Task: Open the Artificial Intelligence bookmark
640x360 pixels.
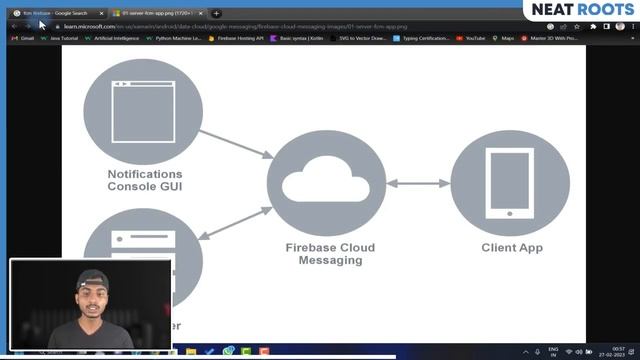Action: 112,38
